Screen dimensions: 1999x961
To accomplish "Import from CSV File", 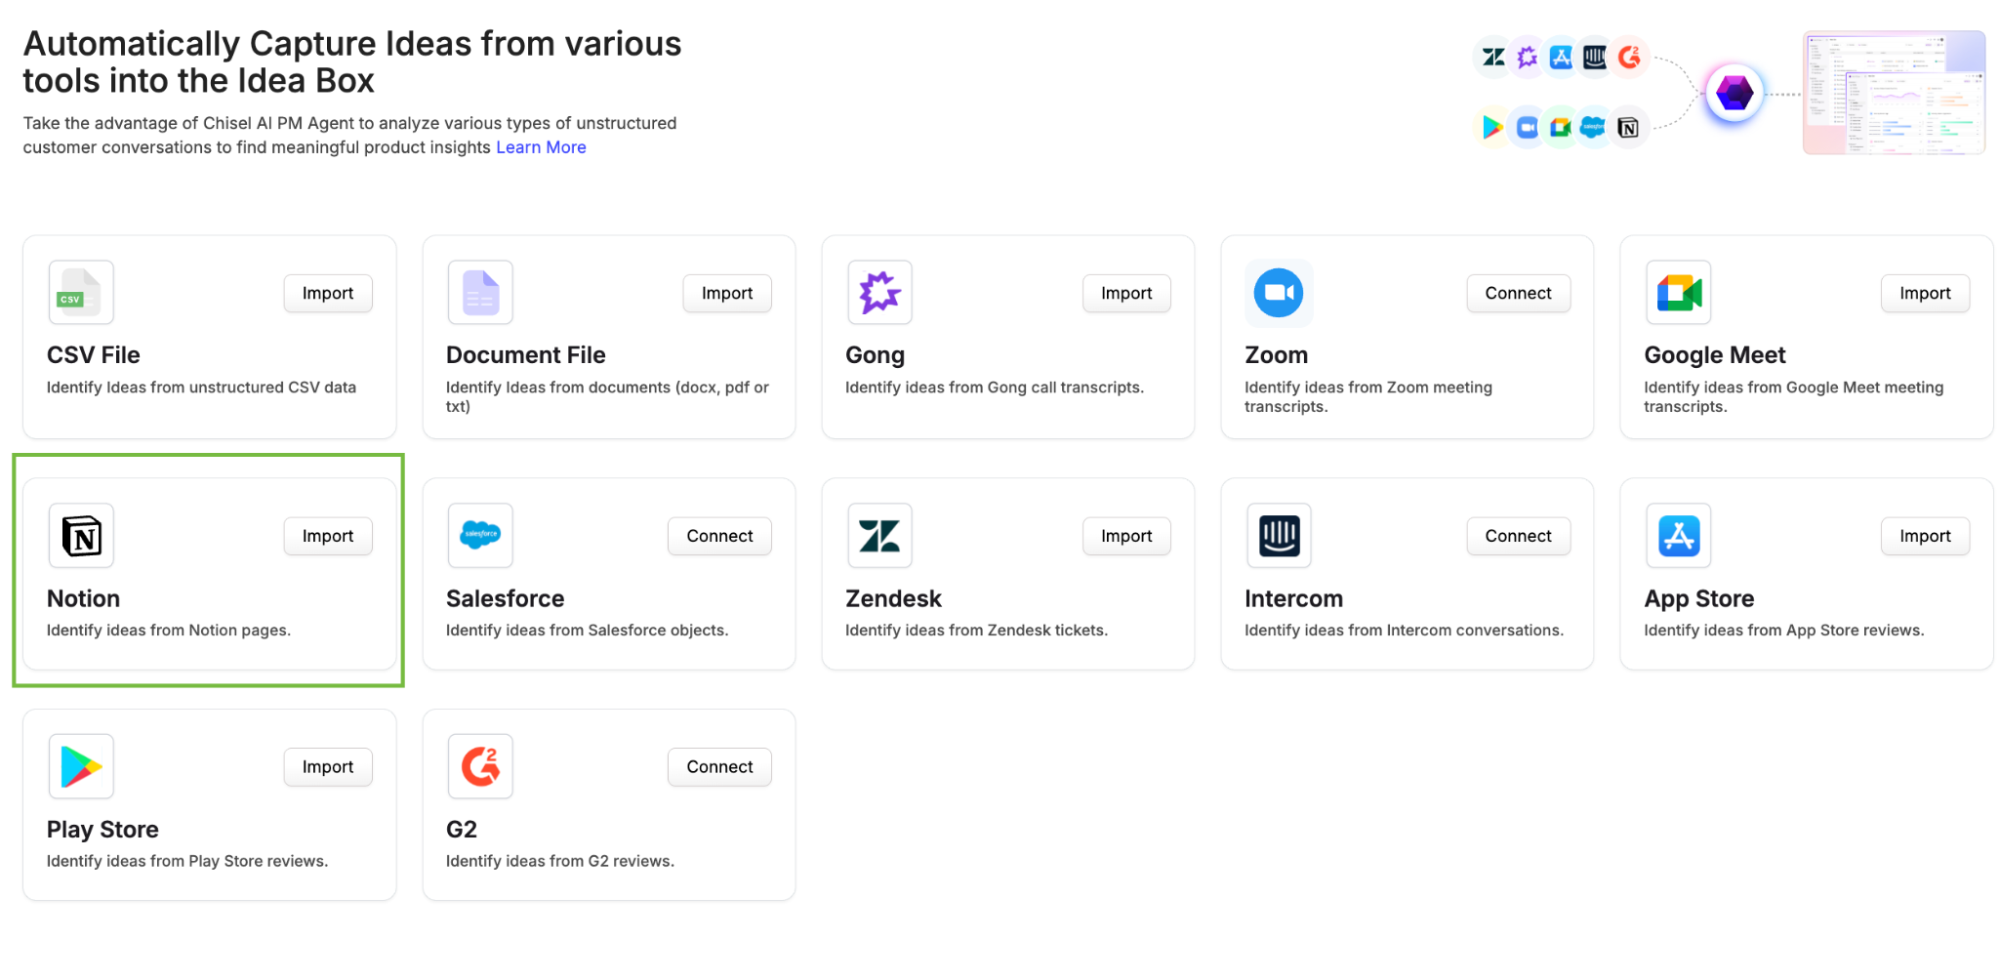I will 327,293.
